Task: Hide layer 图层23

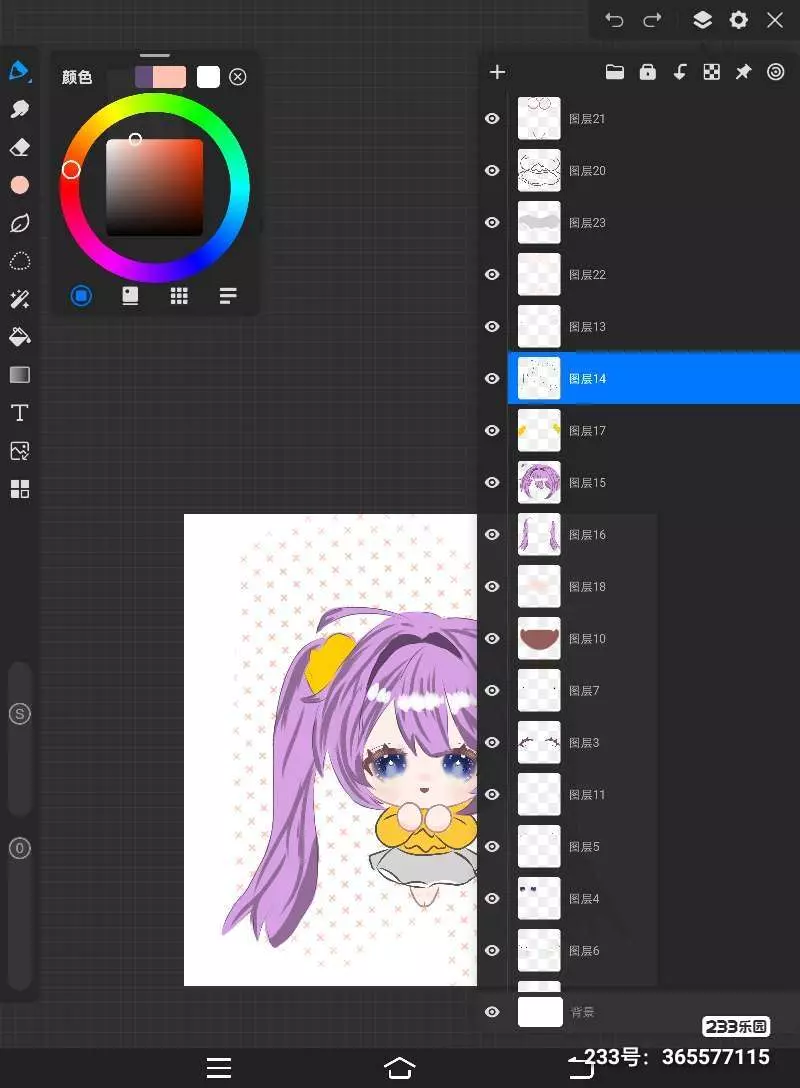Action: (x=492, y=223)
